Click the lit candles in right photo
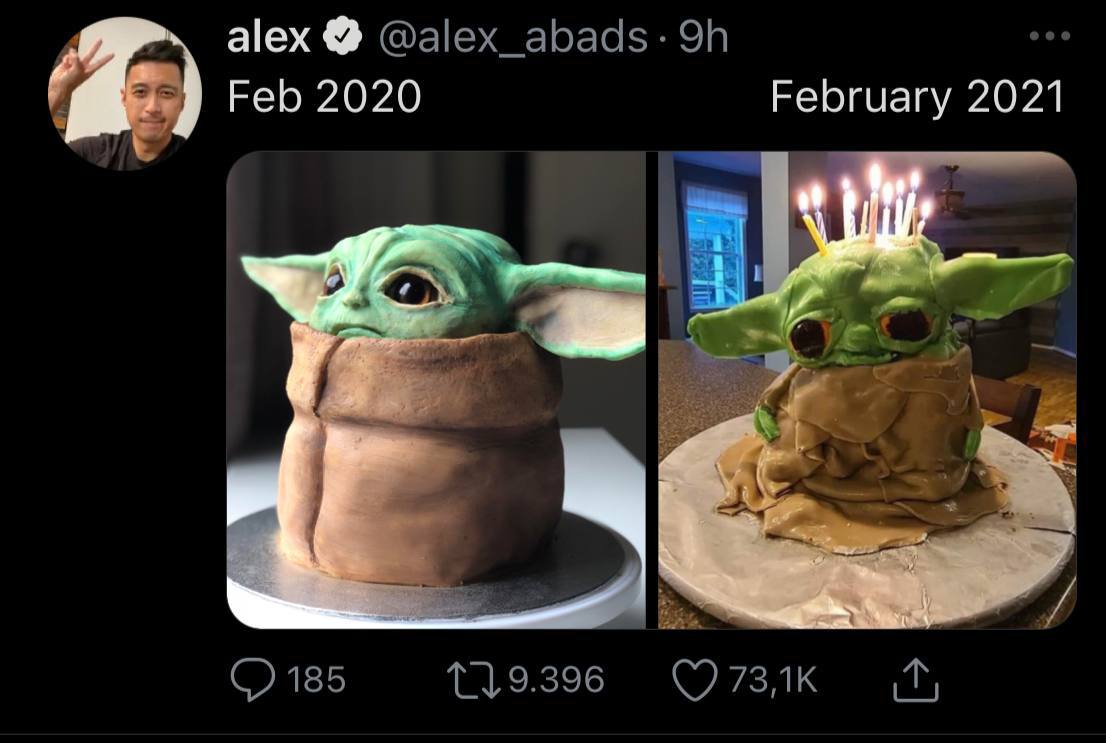The height and width of the screenshot is (743, 1106). 864,205
